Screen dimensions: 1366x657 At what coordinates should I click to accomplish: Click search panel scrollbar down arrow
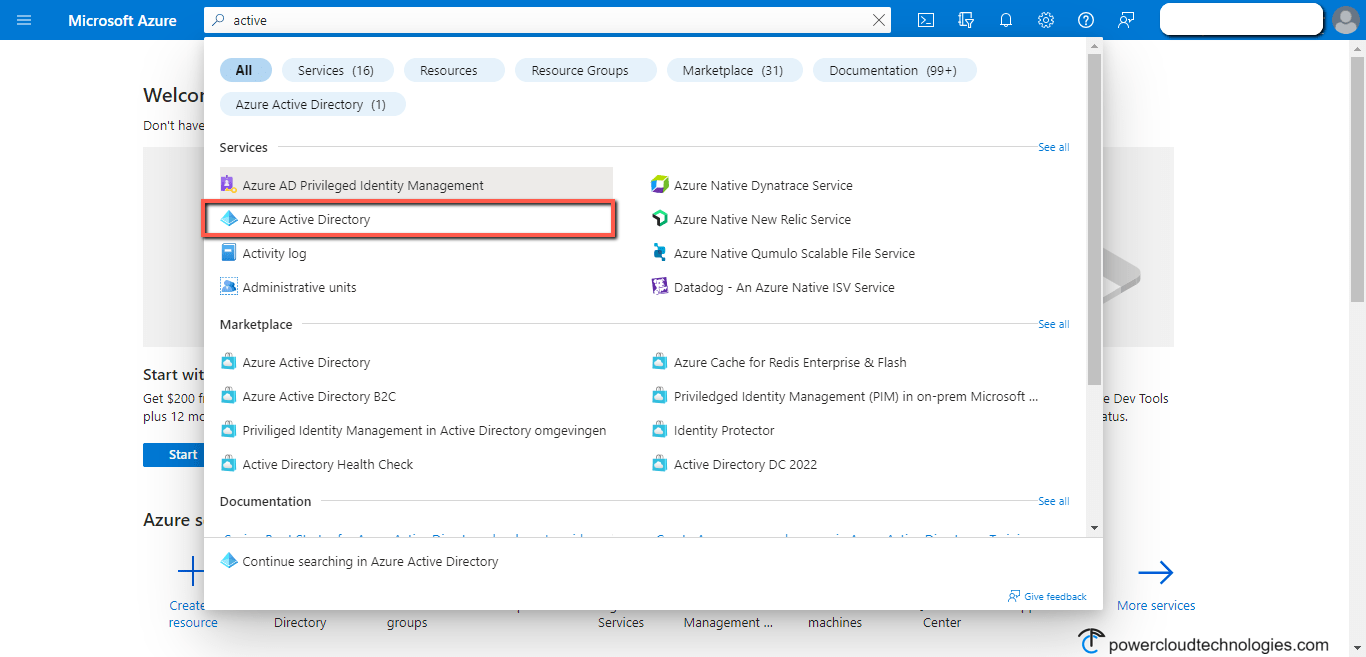(x=1094, y=527)
